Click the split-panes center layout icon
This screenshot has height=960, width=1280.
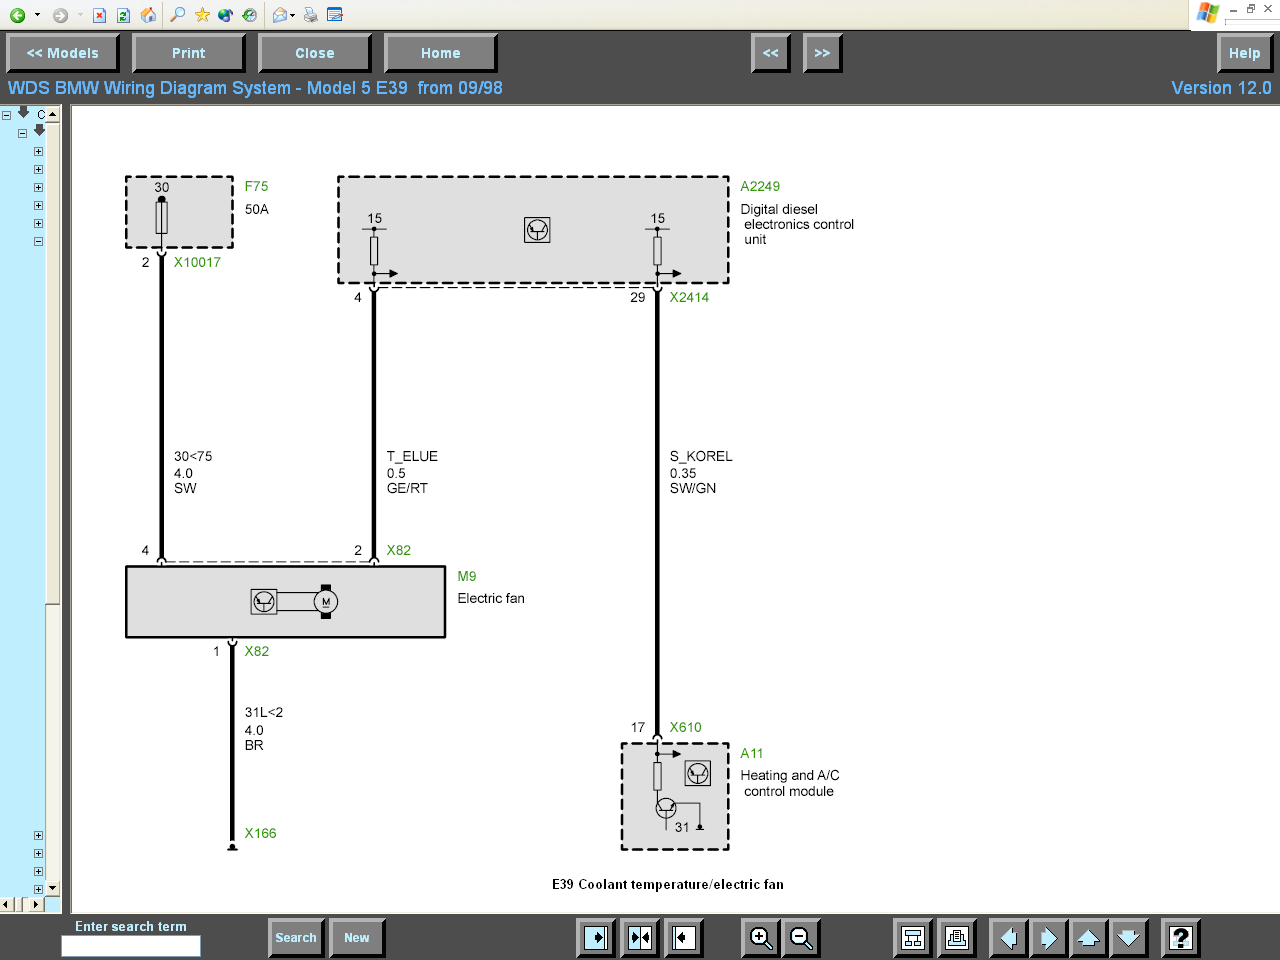click(x=640, y=938)
